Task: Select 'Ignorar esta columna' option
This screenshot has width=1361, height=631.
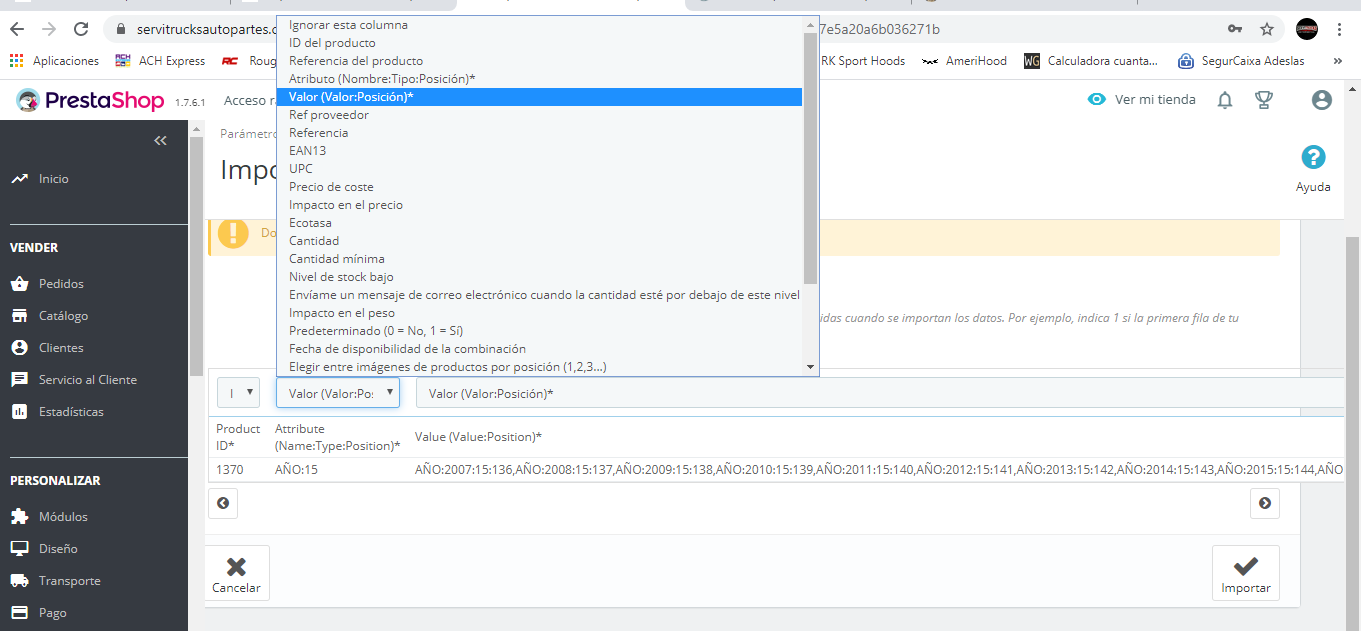Action: (x=540, y=25)
